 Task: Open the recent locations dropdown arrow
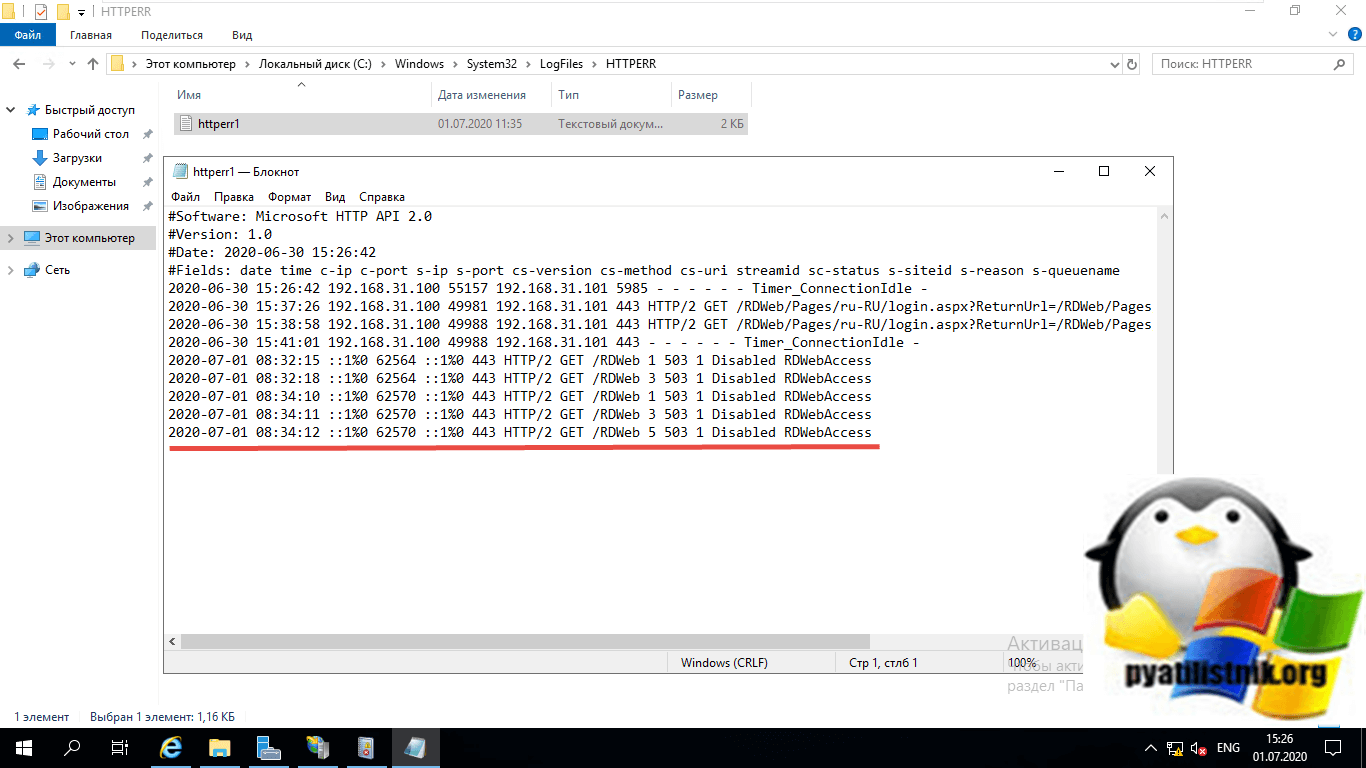click(x=71, y=64)
